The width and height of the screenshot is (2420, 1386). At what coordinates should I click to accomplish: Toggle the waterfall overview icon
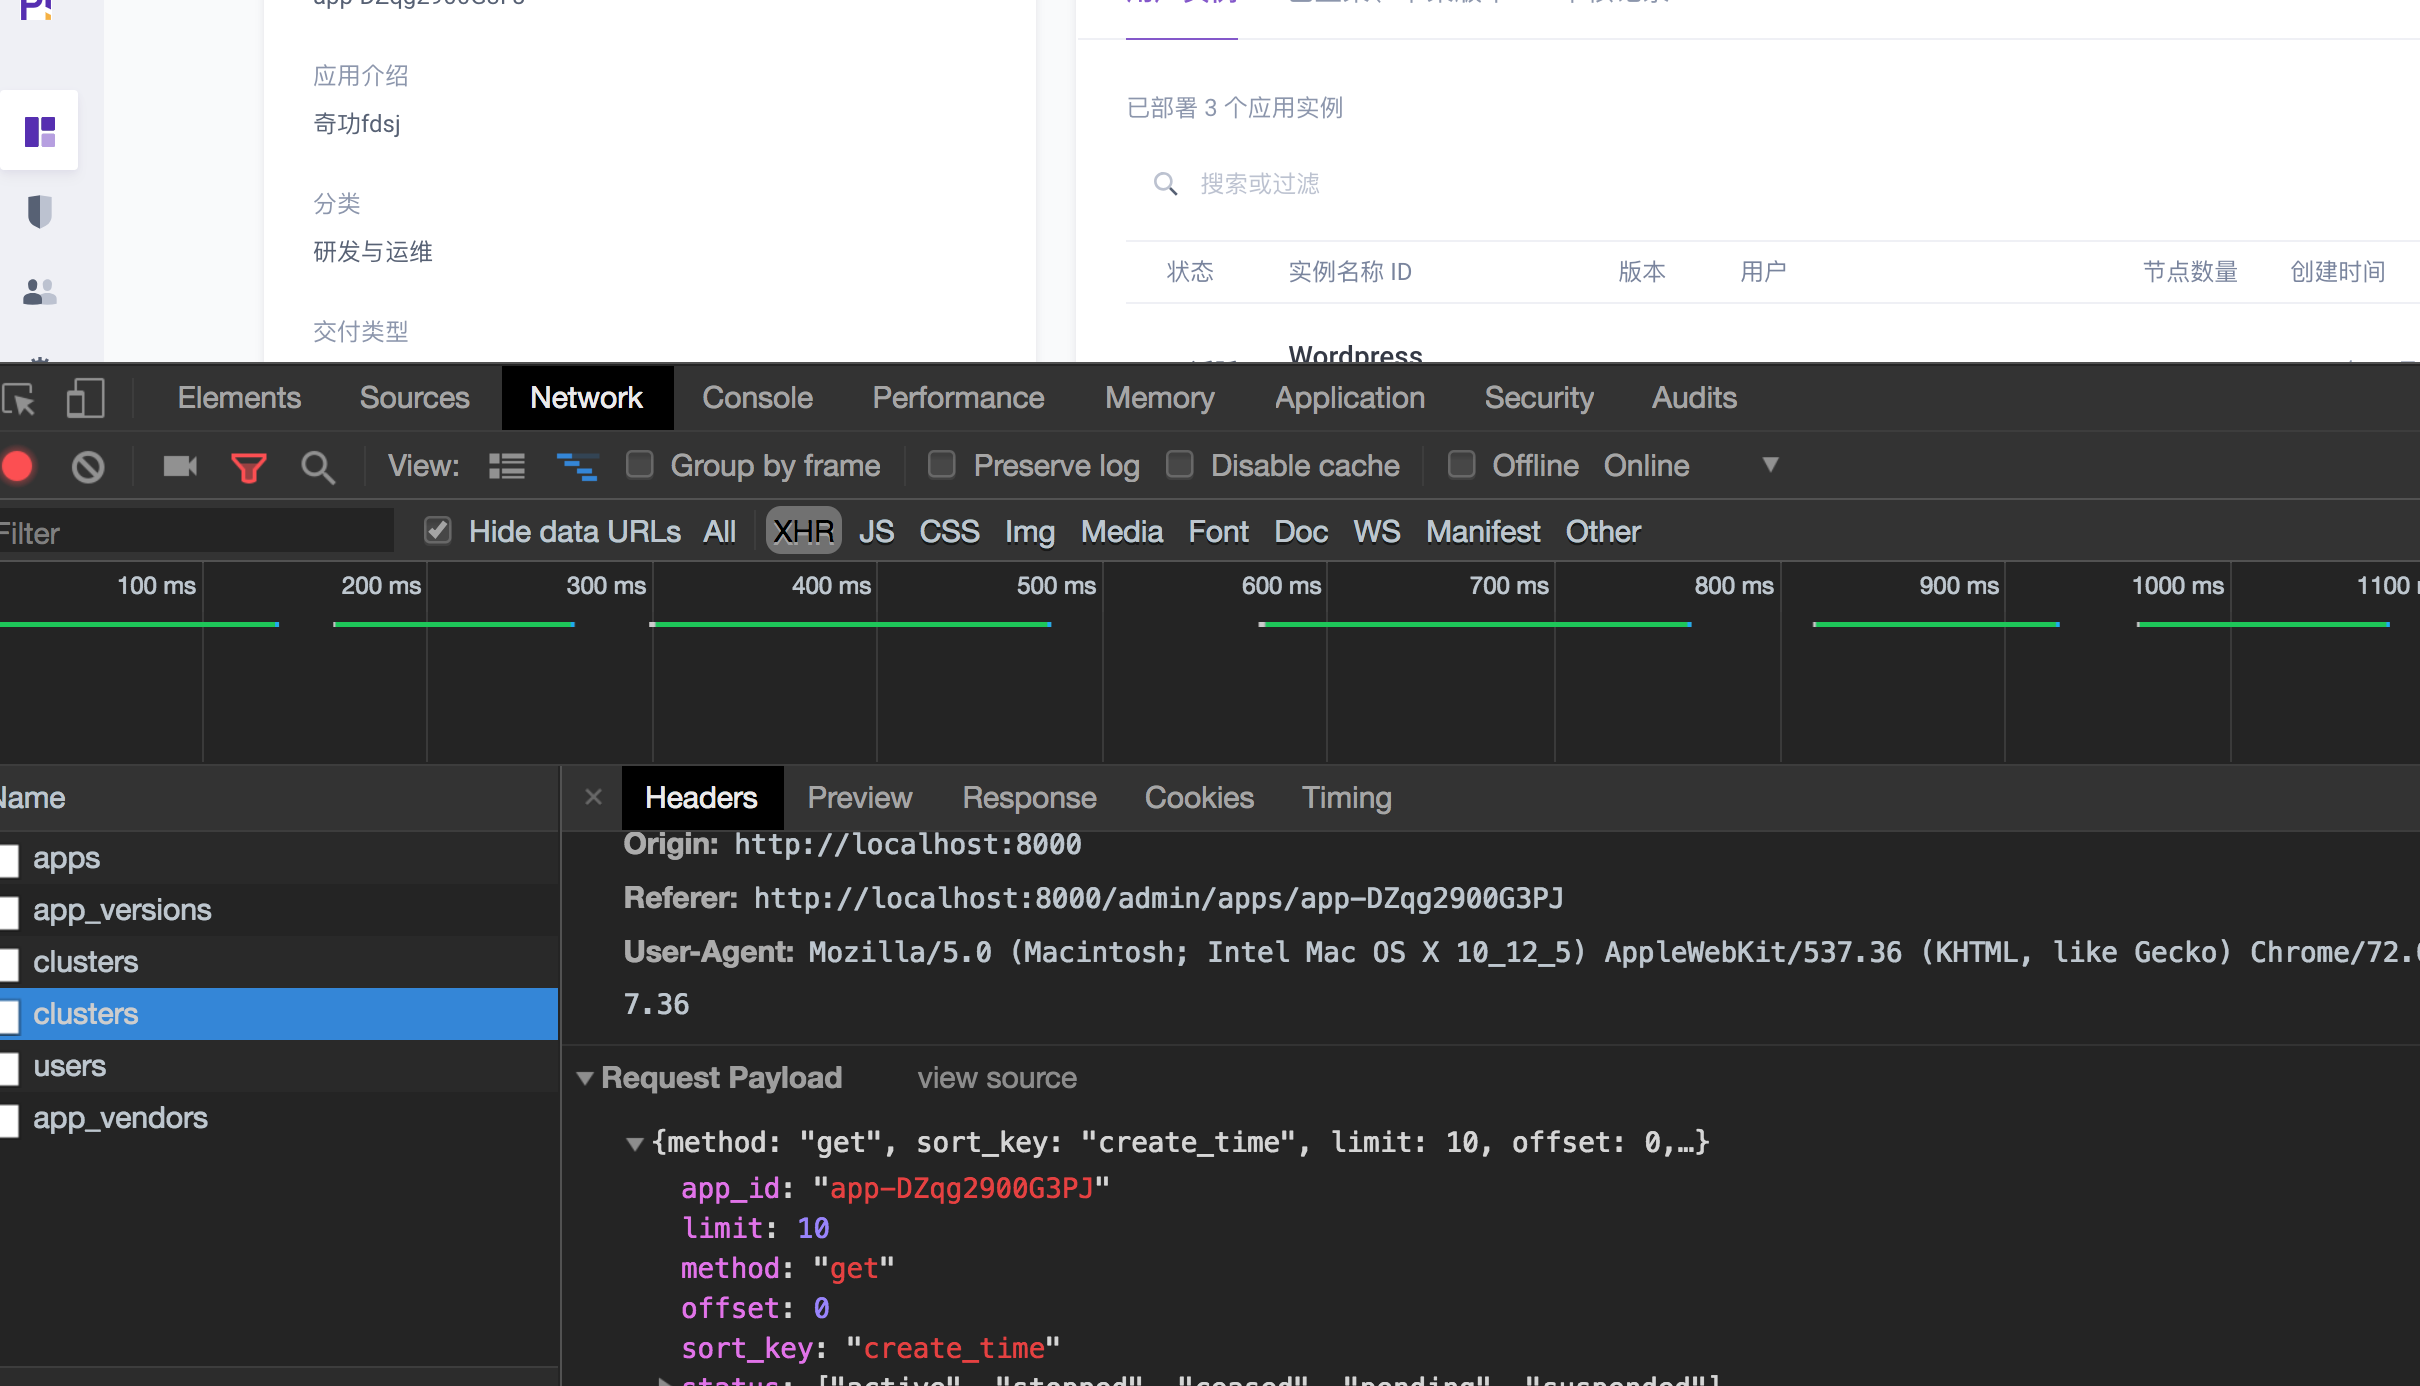[578, 465]
